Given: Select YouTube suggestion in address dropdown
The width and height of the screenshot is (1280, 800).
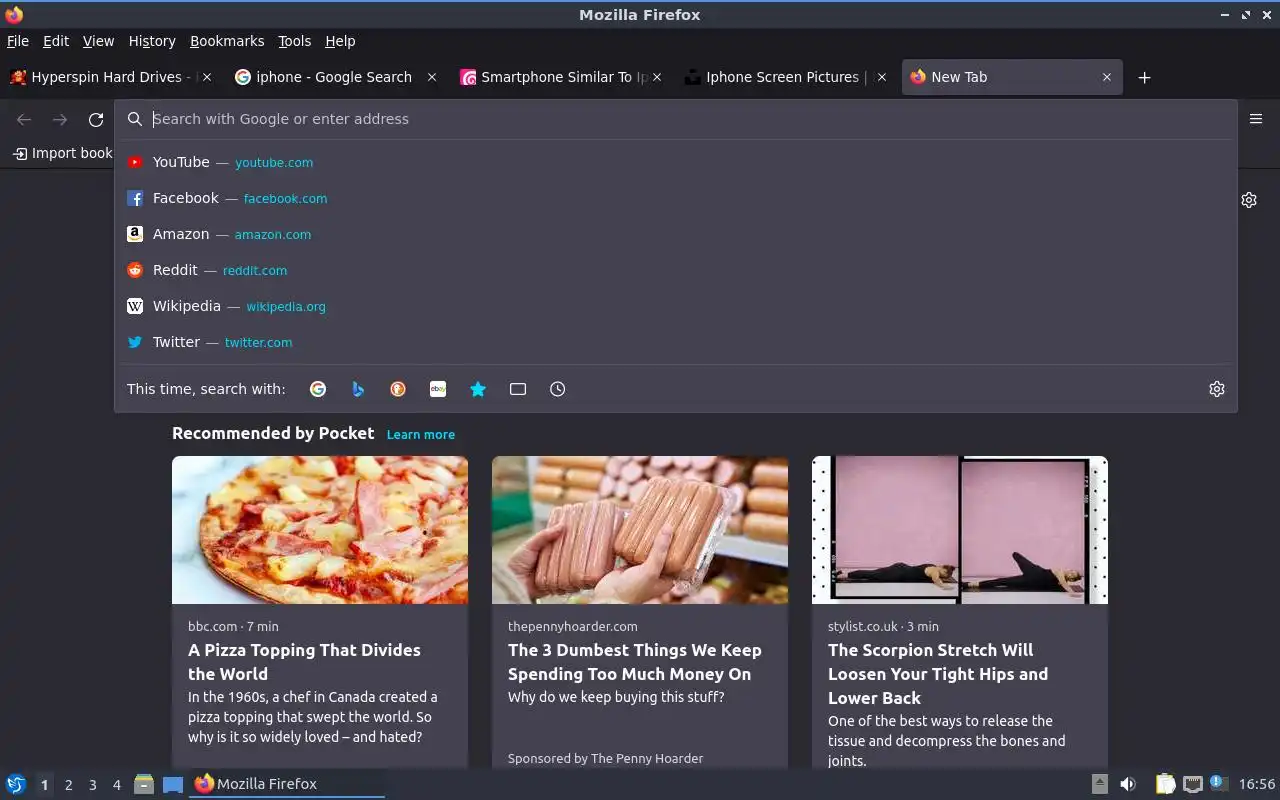Looking at the screenshot, I should tap(676, 162).
